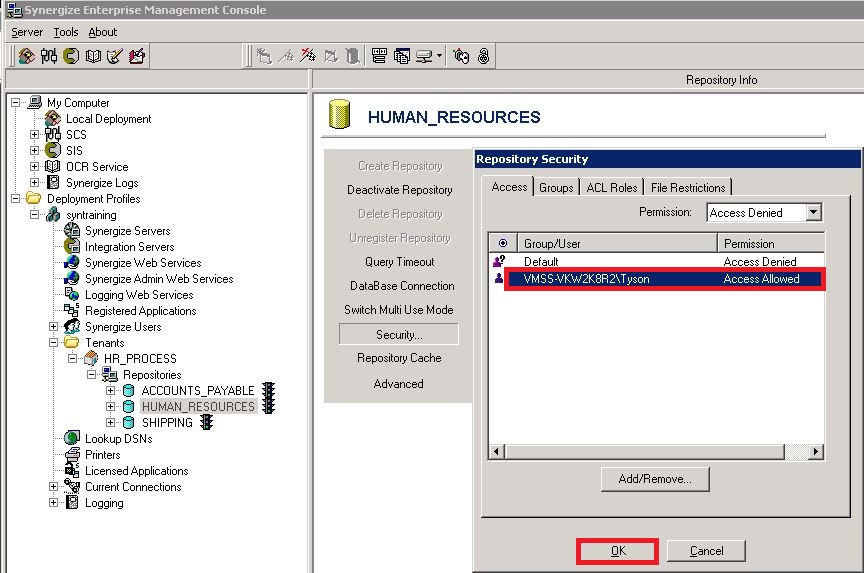Click the Query Timeout option
The image size is (864, 573).
pyautogui.click(x=399, y=262)
